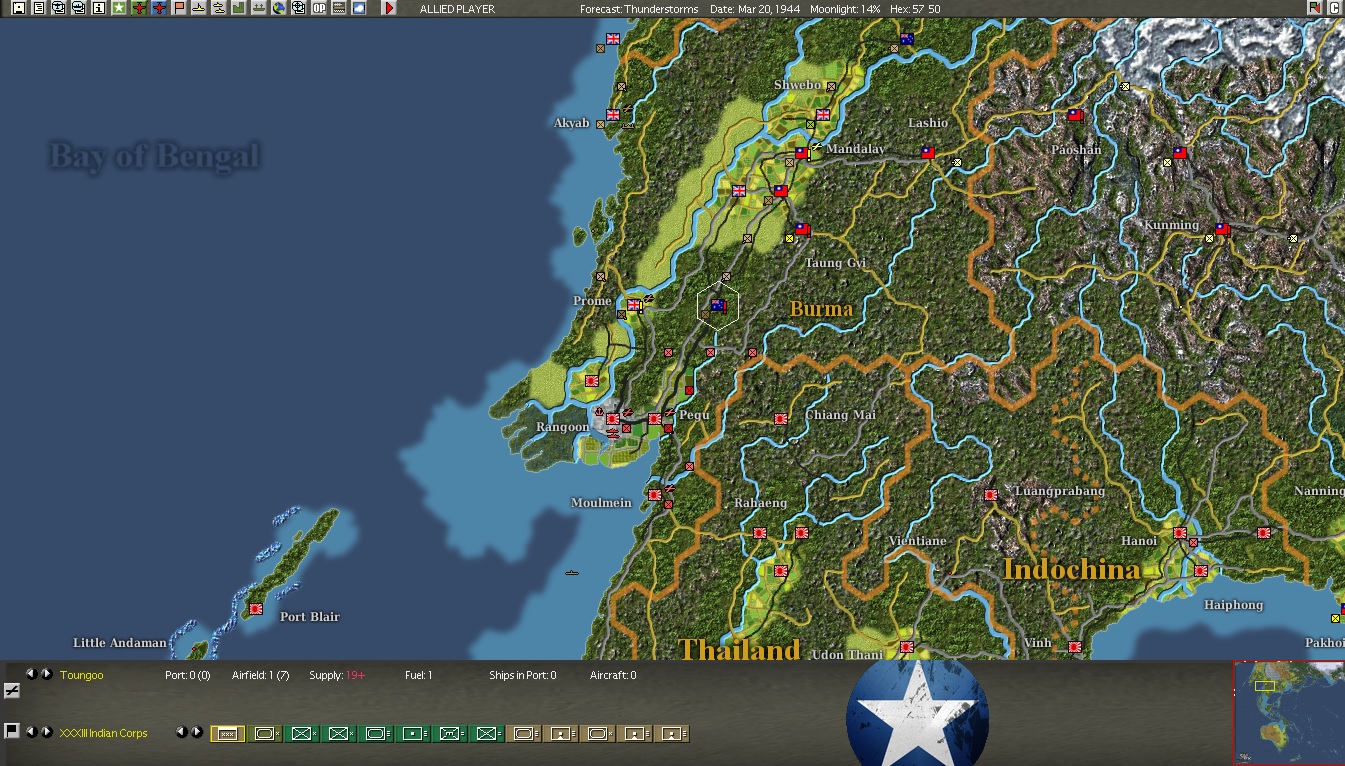
Task: Go to previous base before Toungoo
Action: tap(31, 674)
